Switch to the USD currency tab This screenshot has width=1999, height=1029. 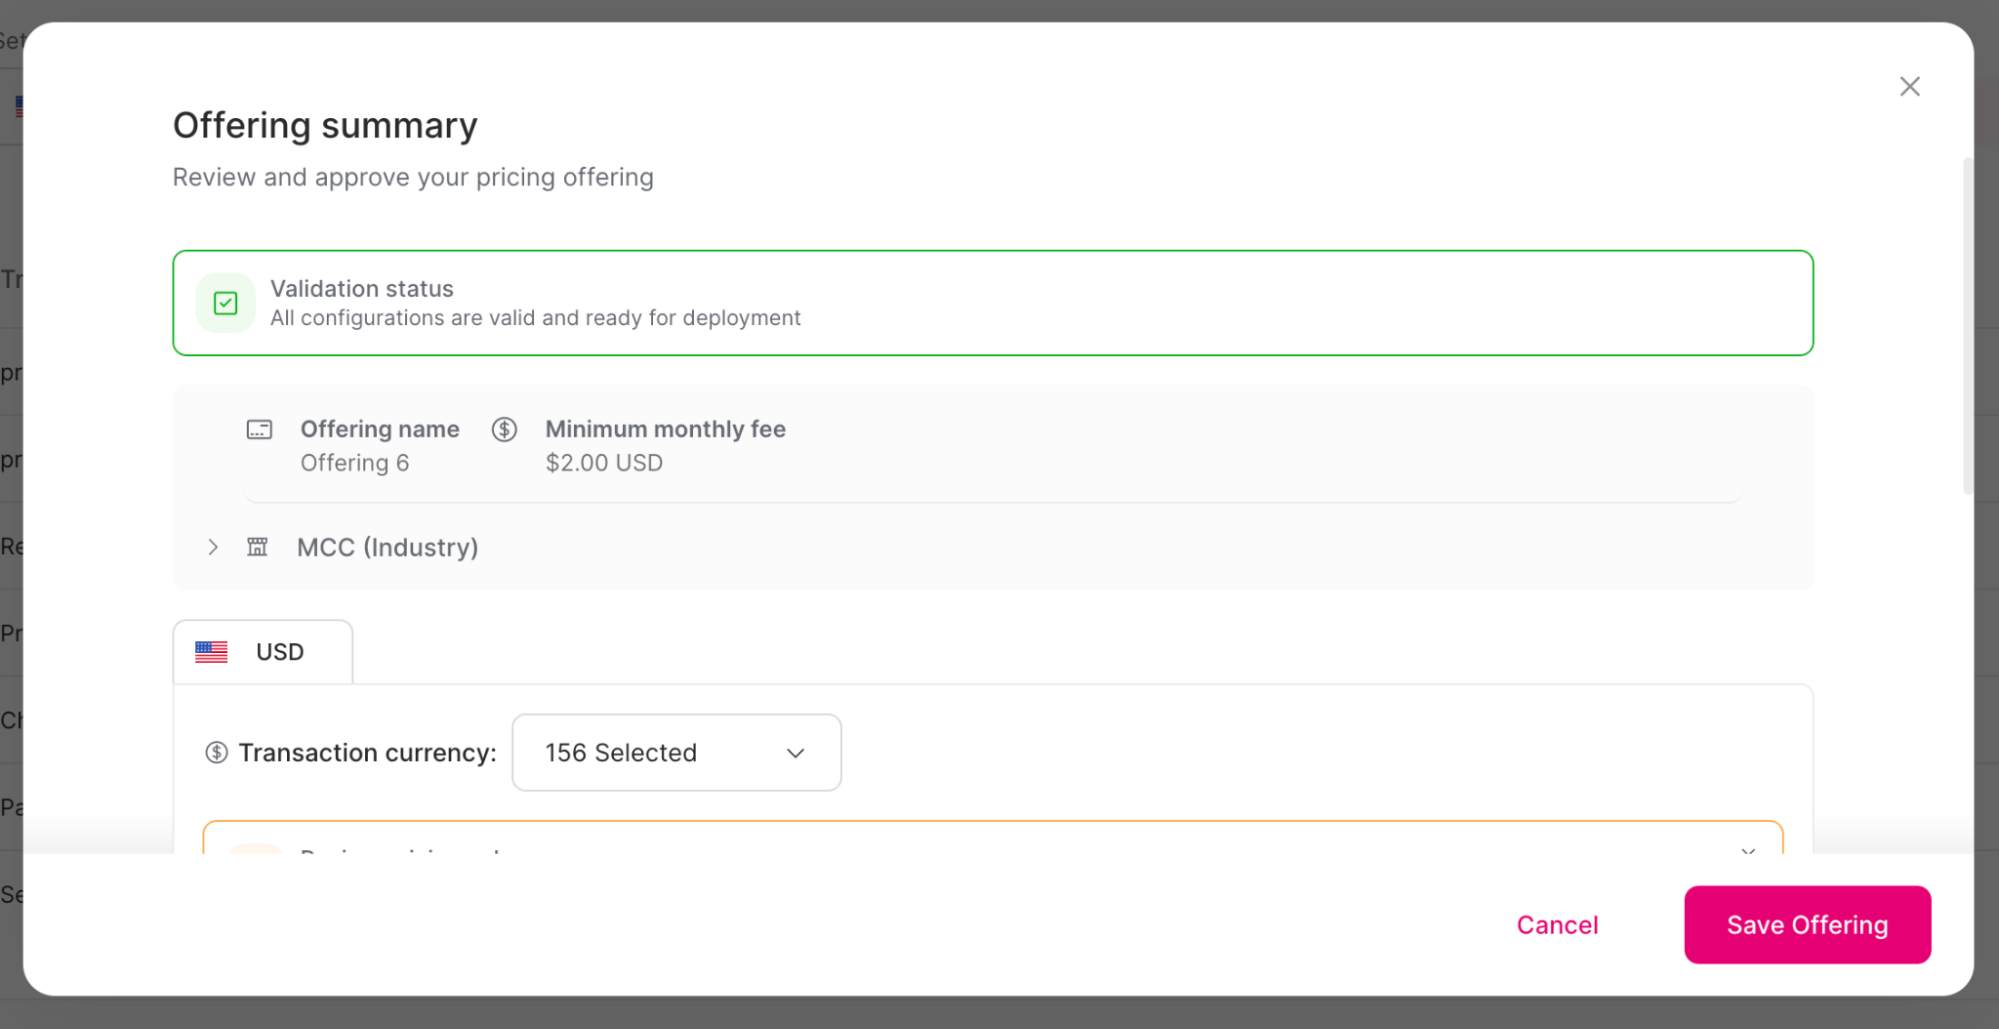pos(262,651)
